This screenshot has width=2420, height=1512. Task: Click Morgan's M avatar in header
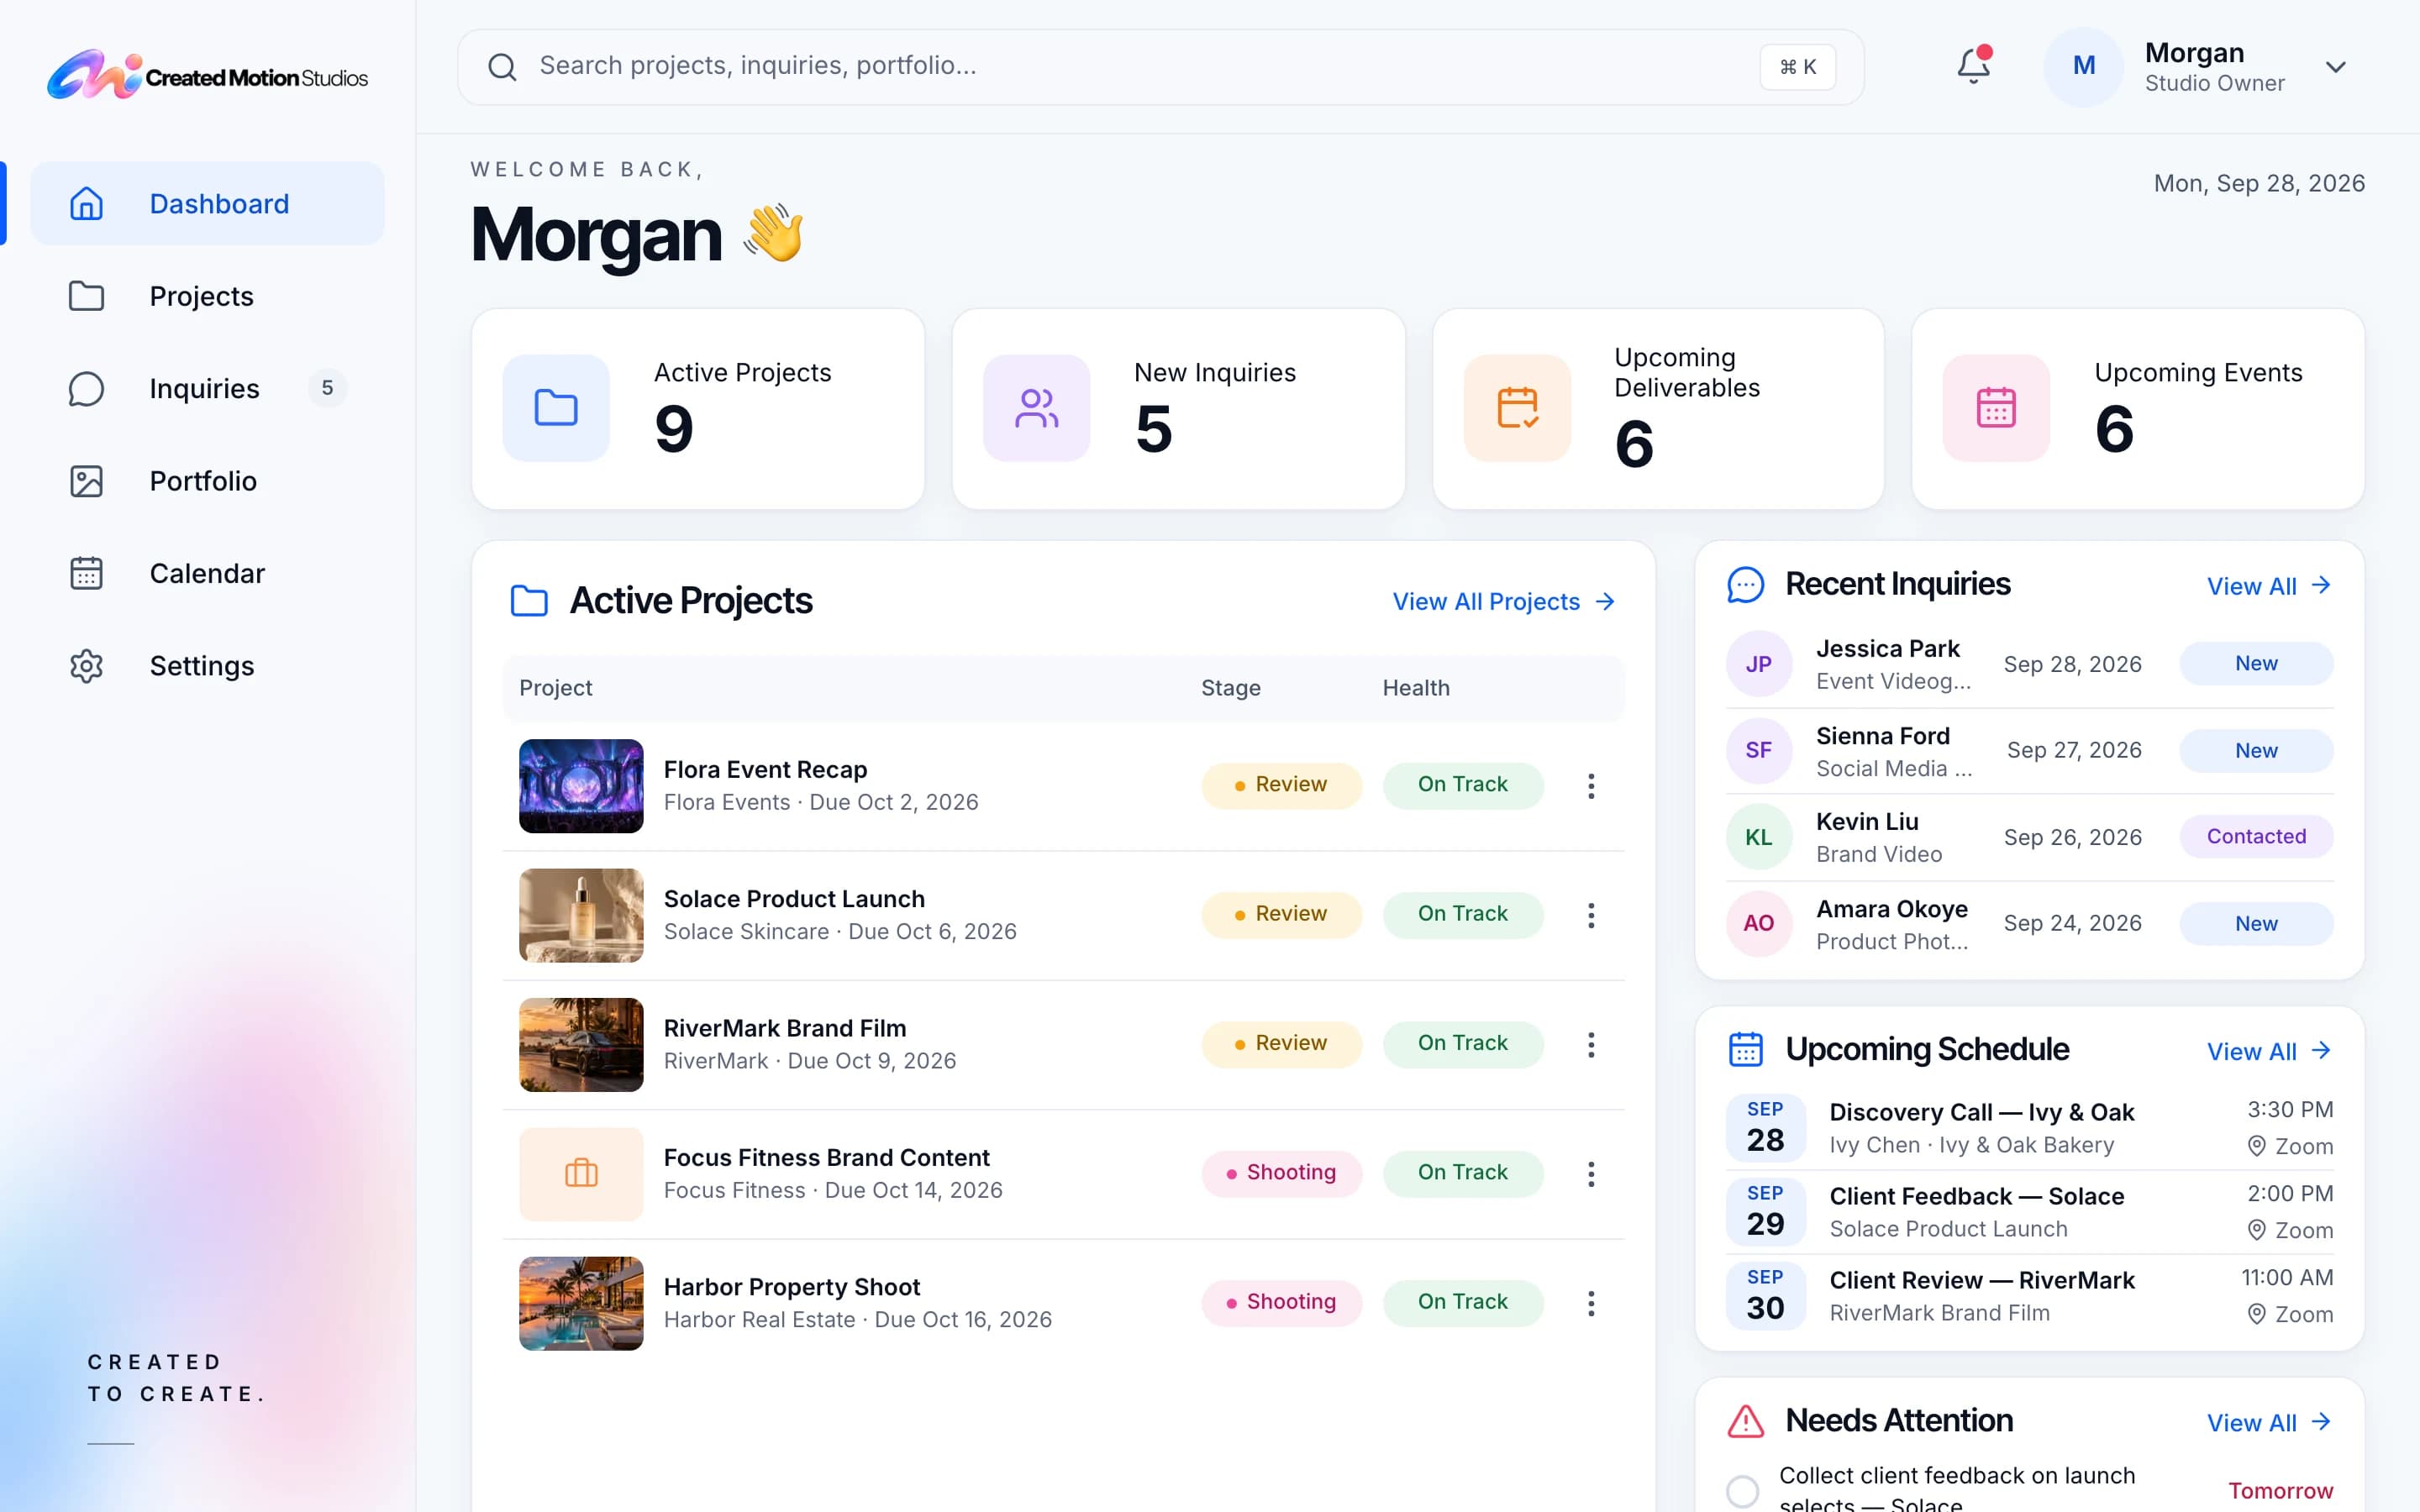tap(2083, 67)
